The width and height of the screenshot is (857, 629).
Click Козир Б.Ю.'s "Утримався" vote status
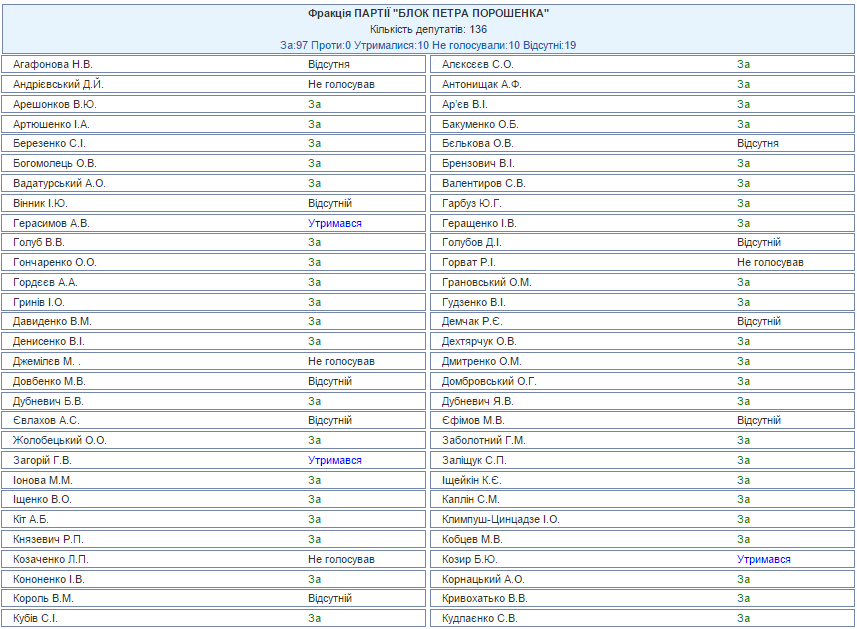pos(764,559)
